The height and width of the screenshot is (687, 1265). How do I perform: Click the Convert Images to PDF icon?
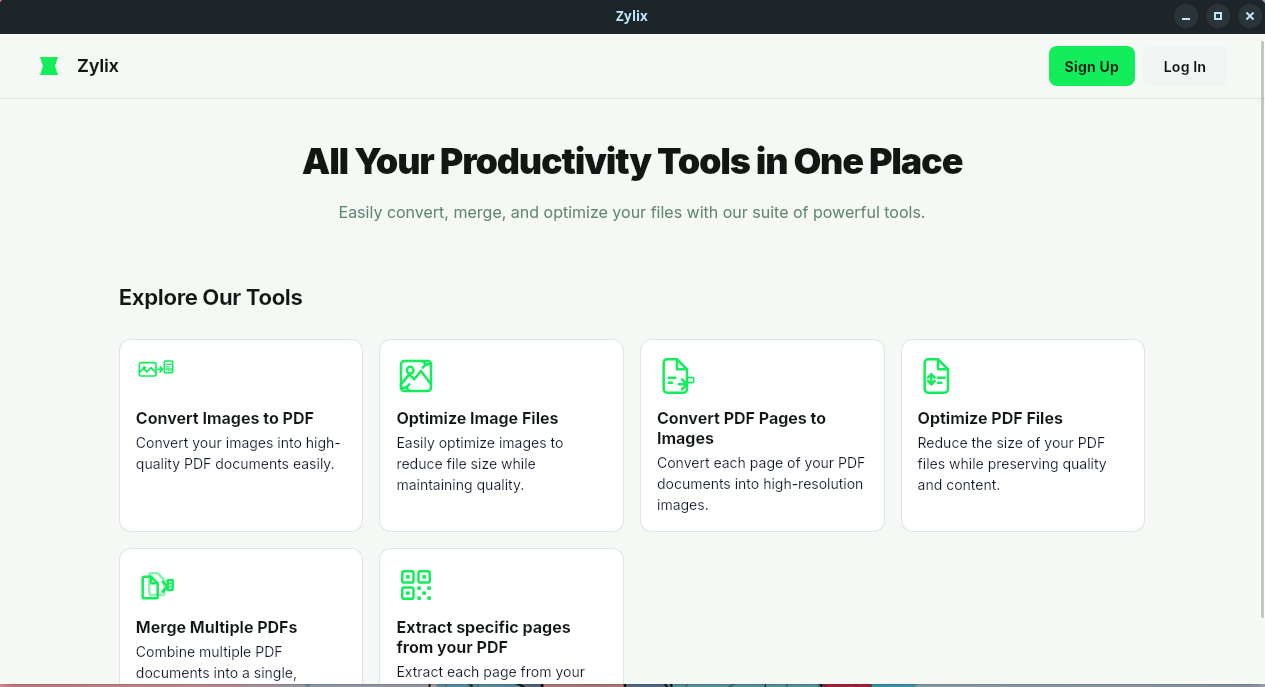click(x=156, y=368)
